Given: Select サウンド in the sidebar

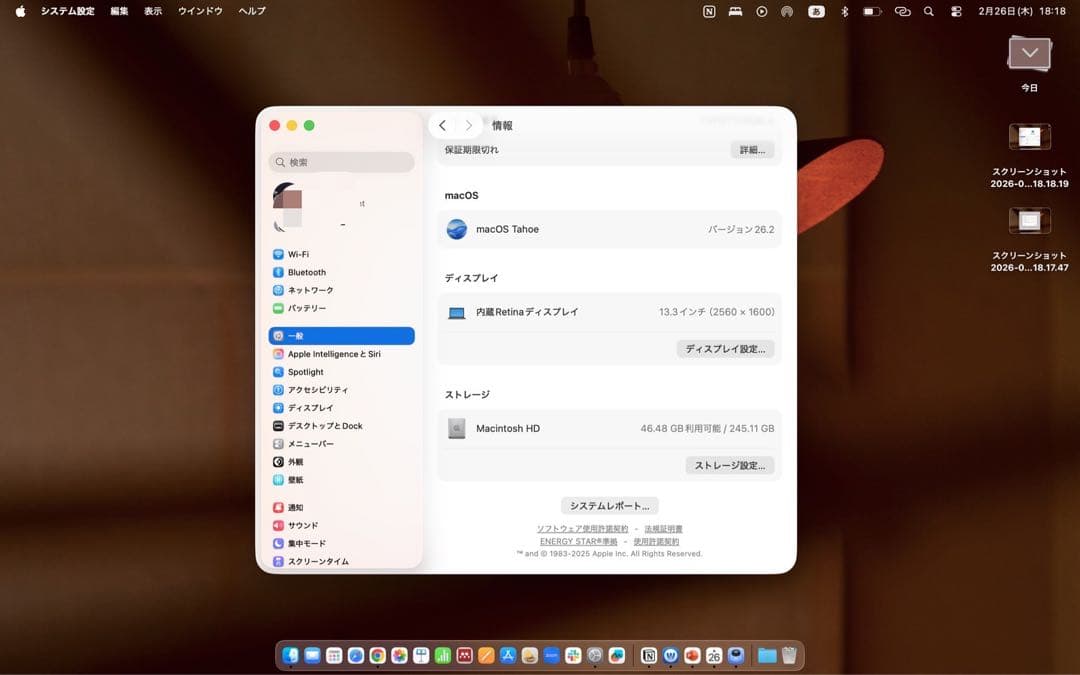Looking at the screenshot, I should (x=341, y=525).
